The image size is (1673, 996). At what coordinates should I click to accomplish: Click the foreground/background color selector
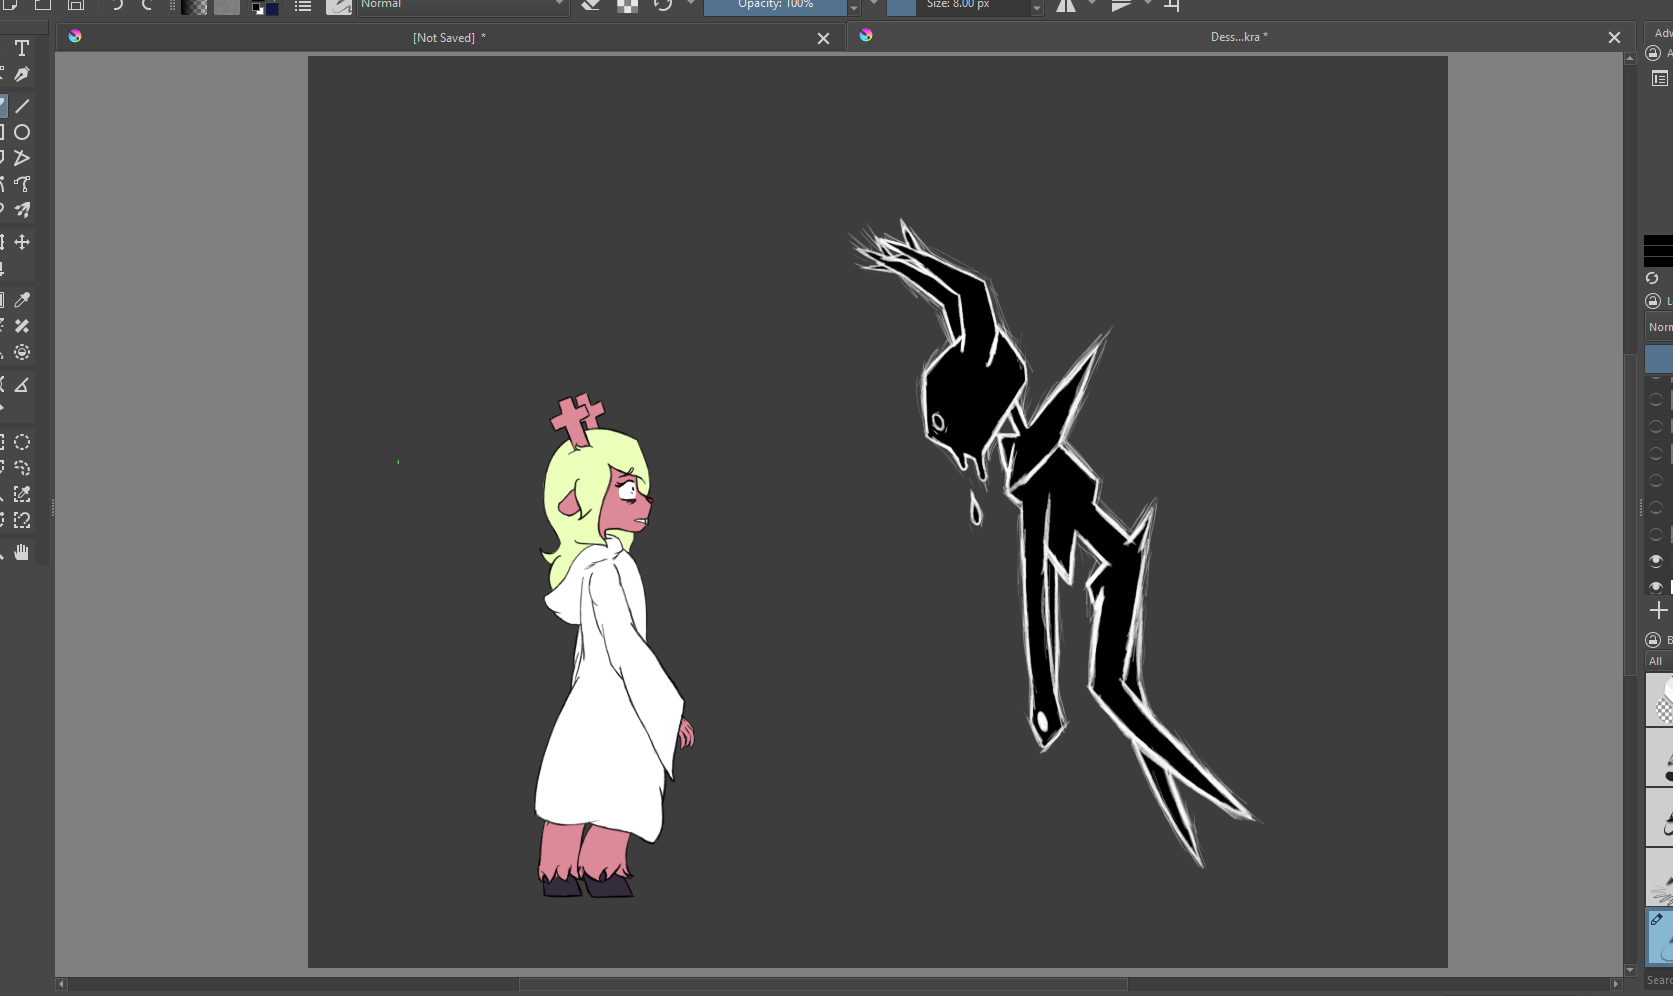coord(265,7)
